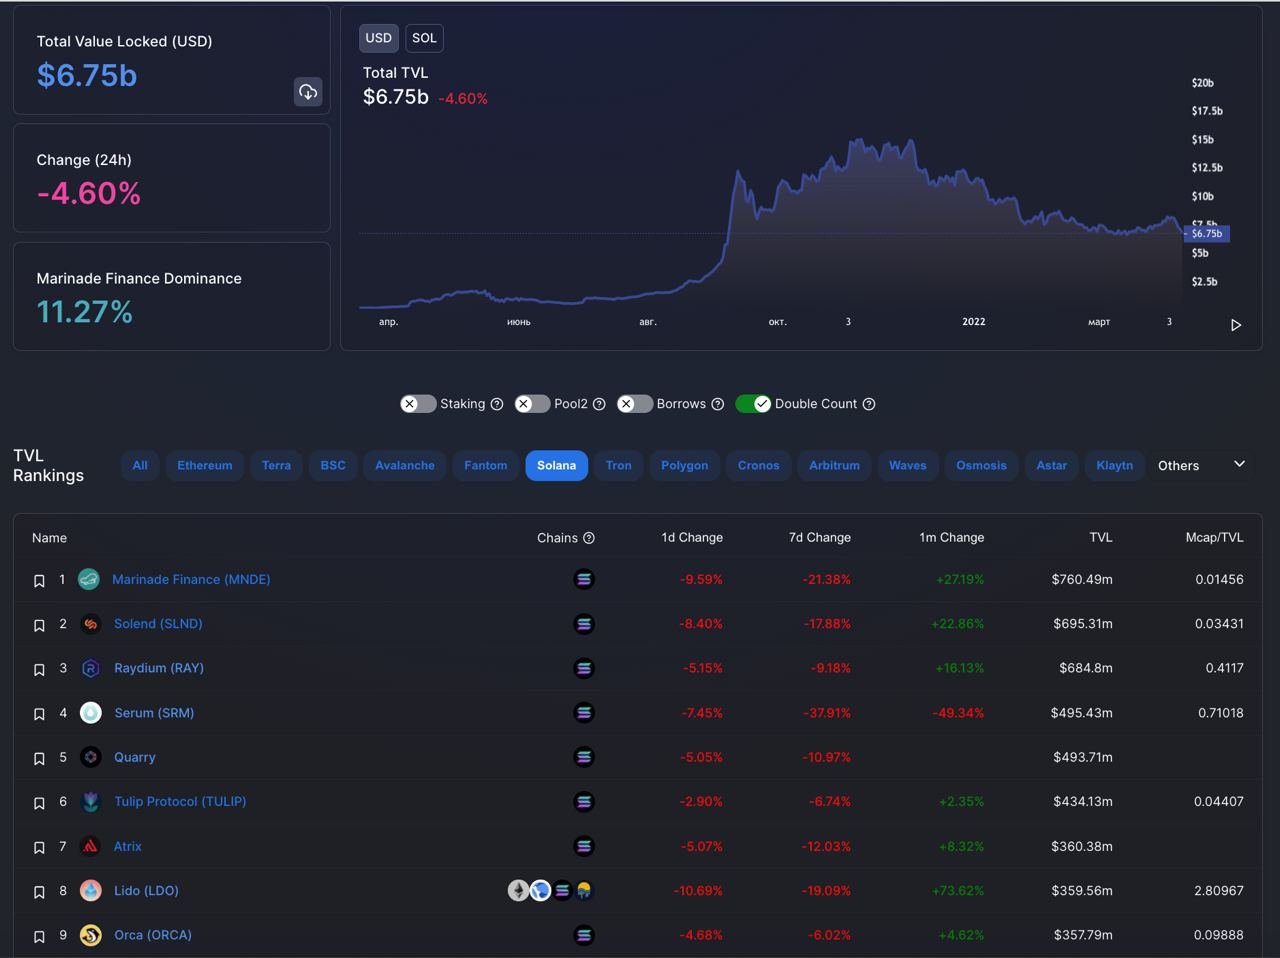Click the Raydium protocol logo icon

(90, 669)
